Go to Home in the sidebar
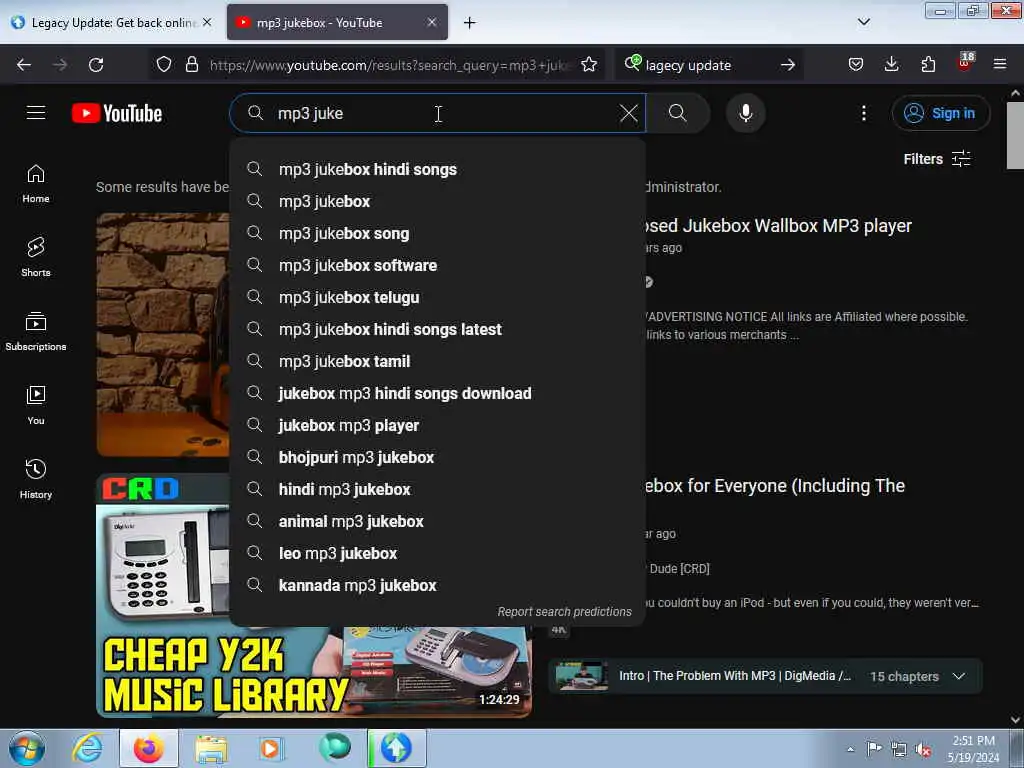 coord(36,184)
